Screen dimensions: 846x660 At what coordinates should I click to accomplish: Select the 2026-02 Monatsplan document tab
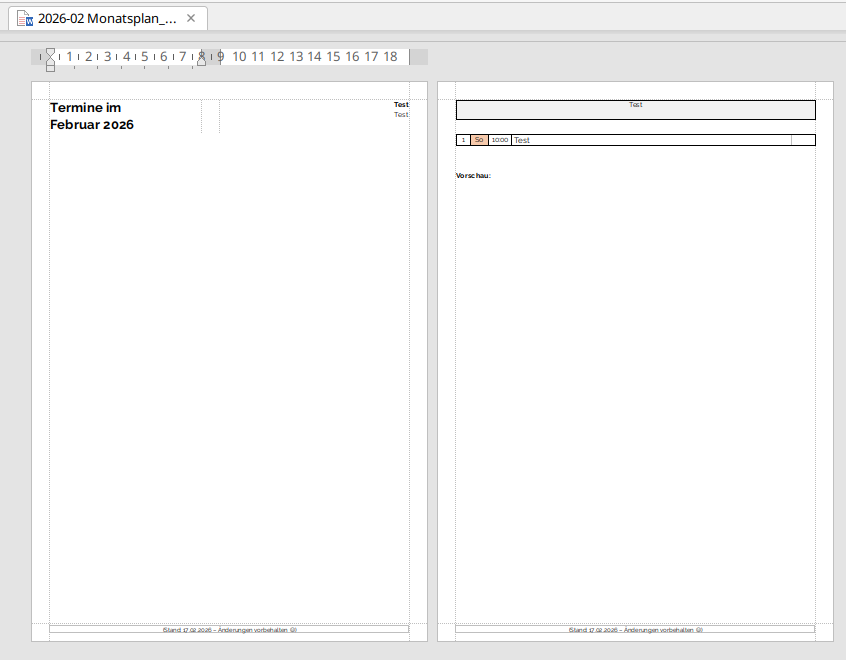[107, 18]
